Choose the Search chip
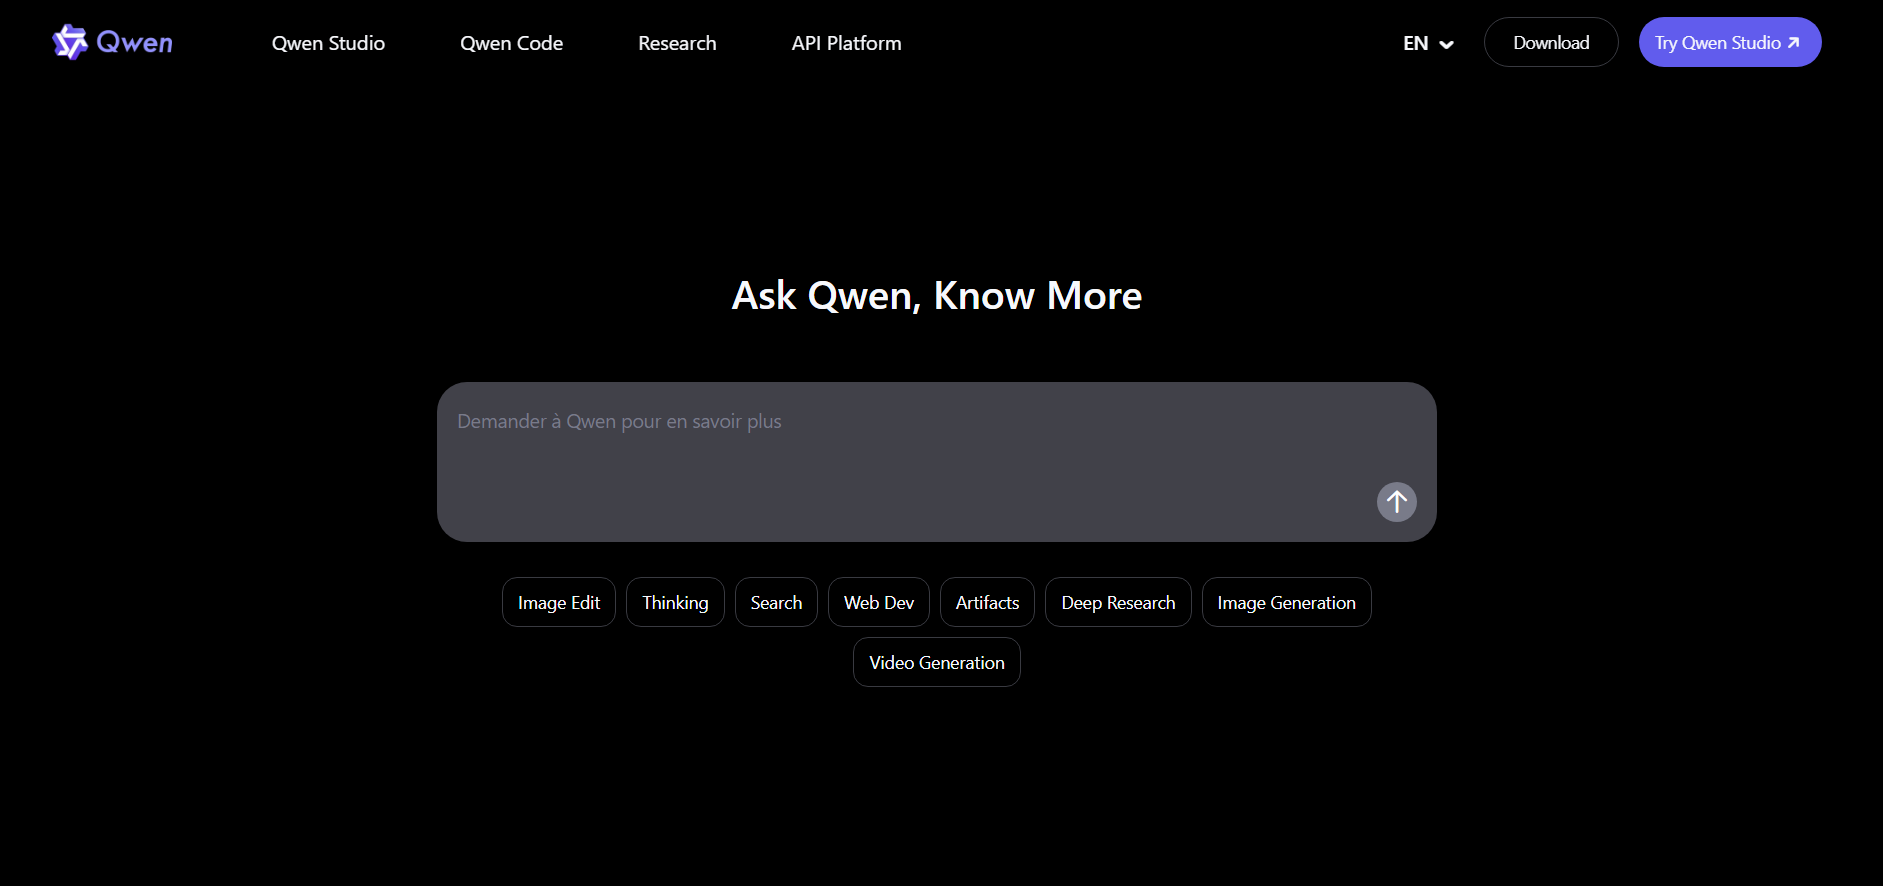 pos(776,602)
